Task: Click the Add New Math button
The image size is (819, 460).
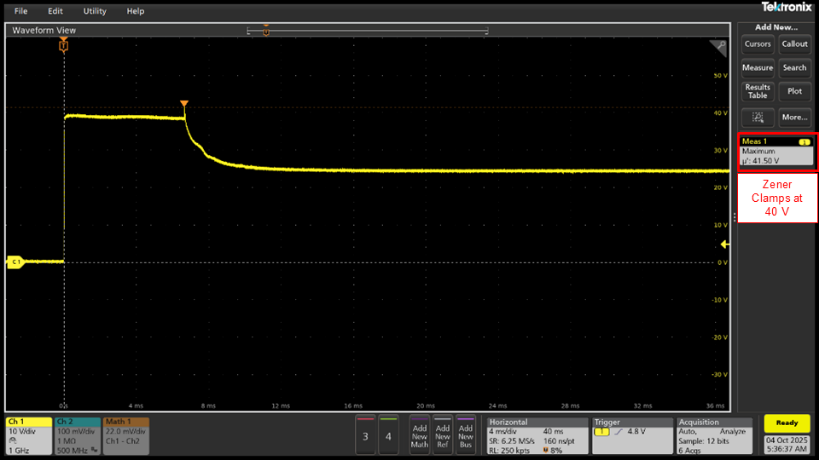Action: (x=419, y=436)
